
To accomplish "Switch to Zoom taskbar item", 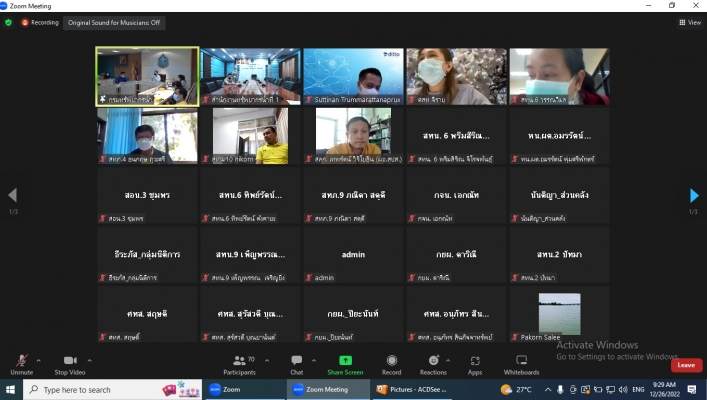I will [x=246, y=390].
